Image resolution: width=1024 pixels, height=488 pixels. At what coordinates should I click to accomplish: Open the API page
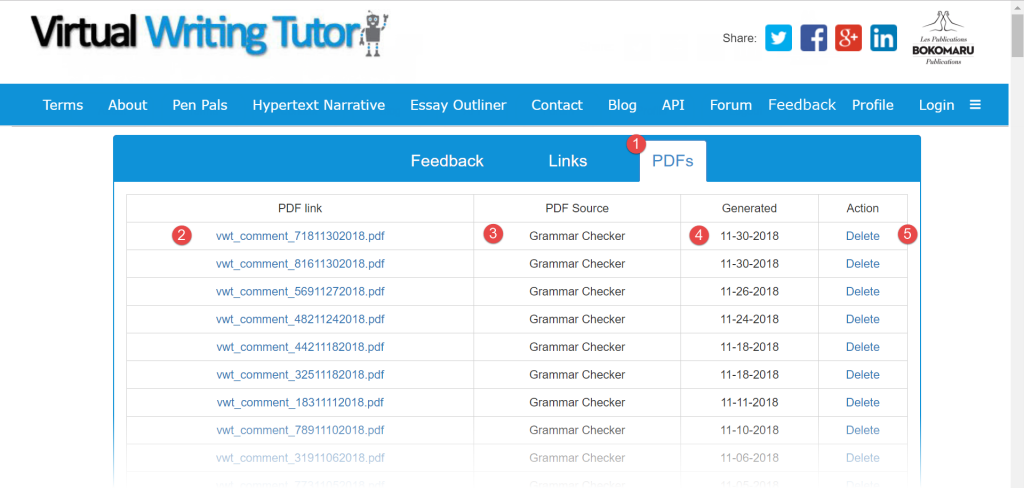[673, 105]
